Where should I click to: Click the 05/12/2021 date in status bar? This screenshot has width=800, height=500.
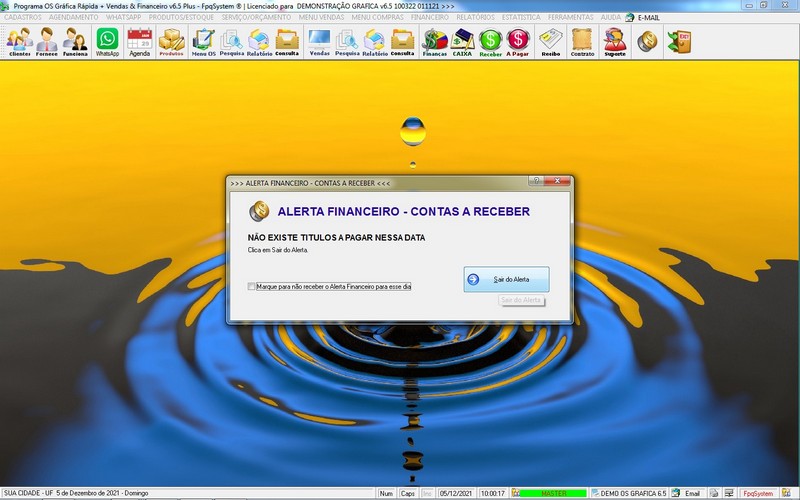click(x=456, y=493)
